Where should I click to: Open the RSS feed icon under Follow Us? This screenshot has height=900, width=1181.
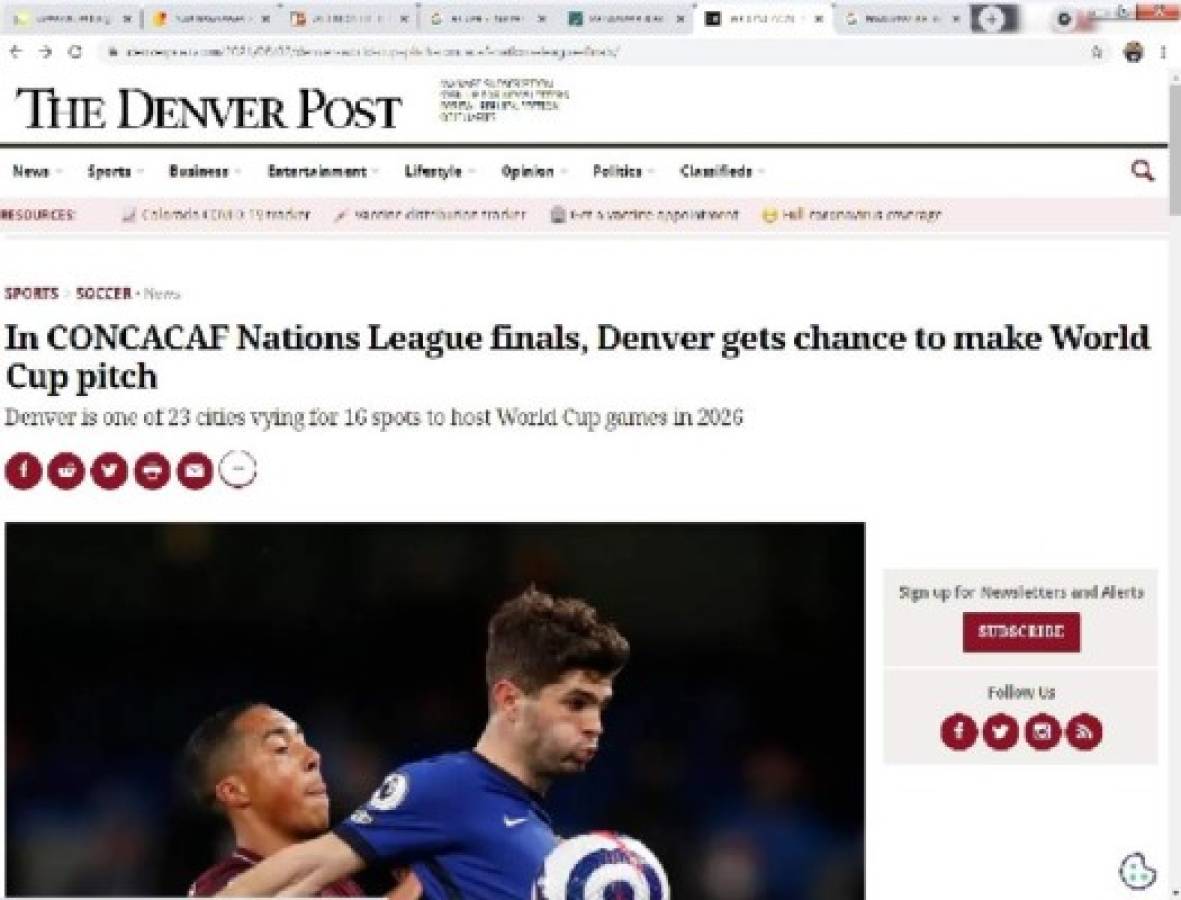click(x=1085, y=731)
